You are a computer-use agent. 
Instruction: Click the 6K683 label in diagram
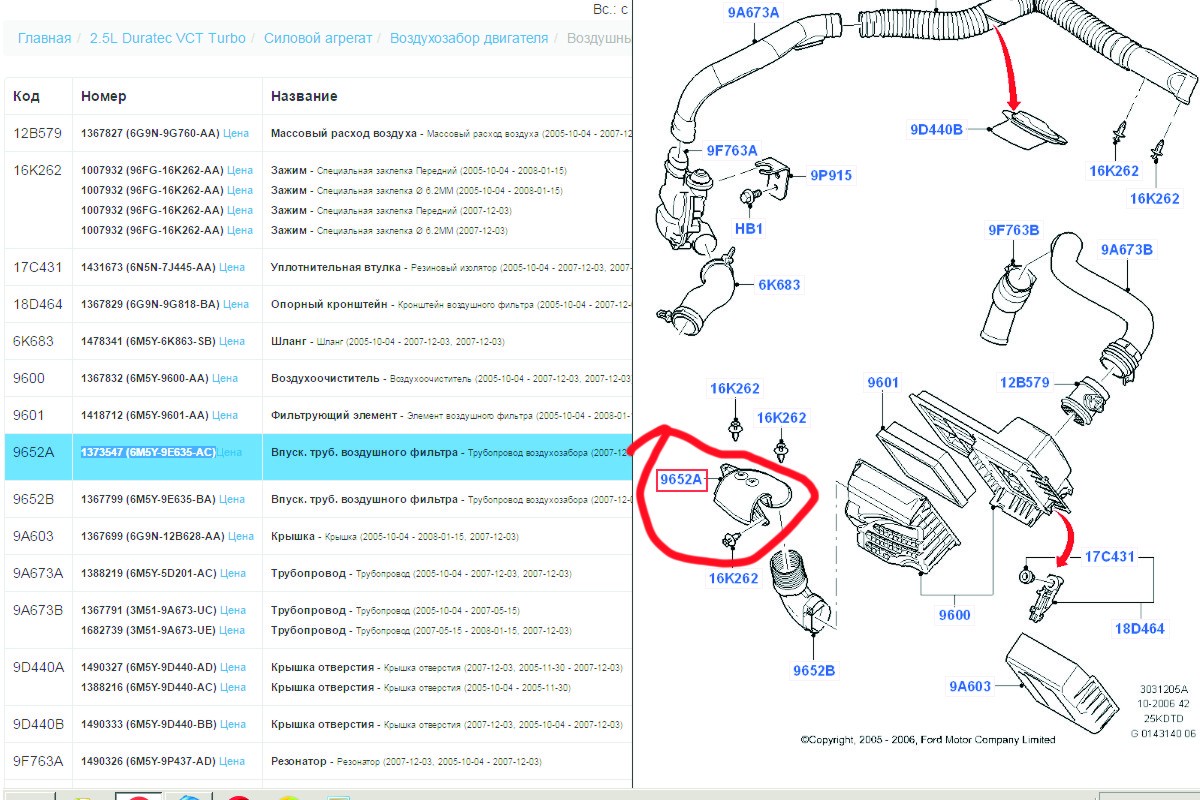click(x=779, y=285)
